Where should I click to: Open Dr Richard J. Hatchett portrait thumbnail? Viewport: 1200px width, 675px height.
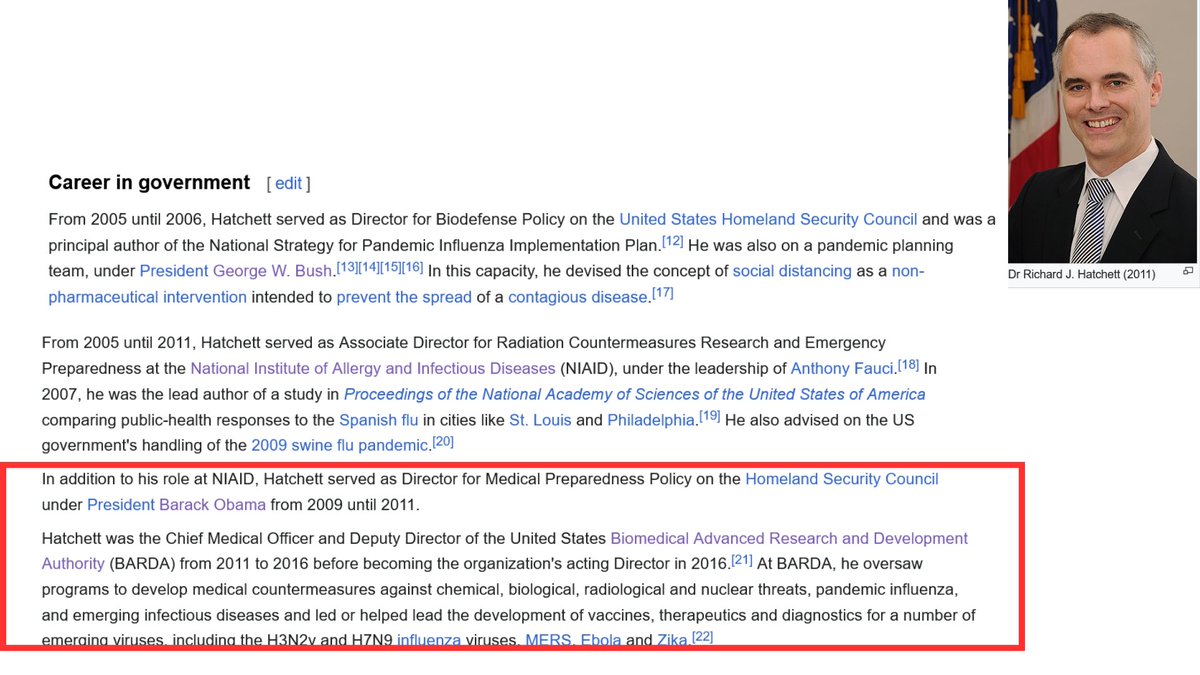[1102, 132]
